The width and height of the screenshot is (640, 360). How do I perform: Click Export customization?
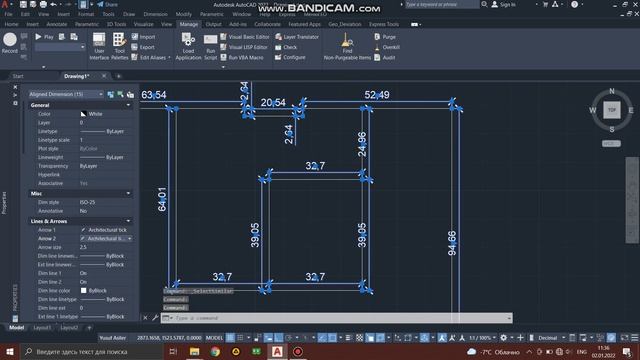pyautogui.click(x=143, y=47)
